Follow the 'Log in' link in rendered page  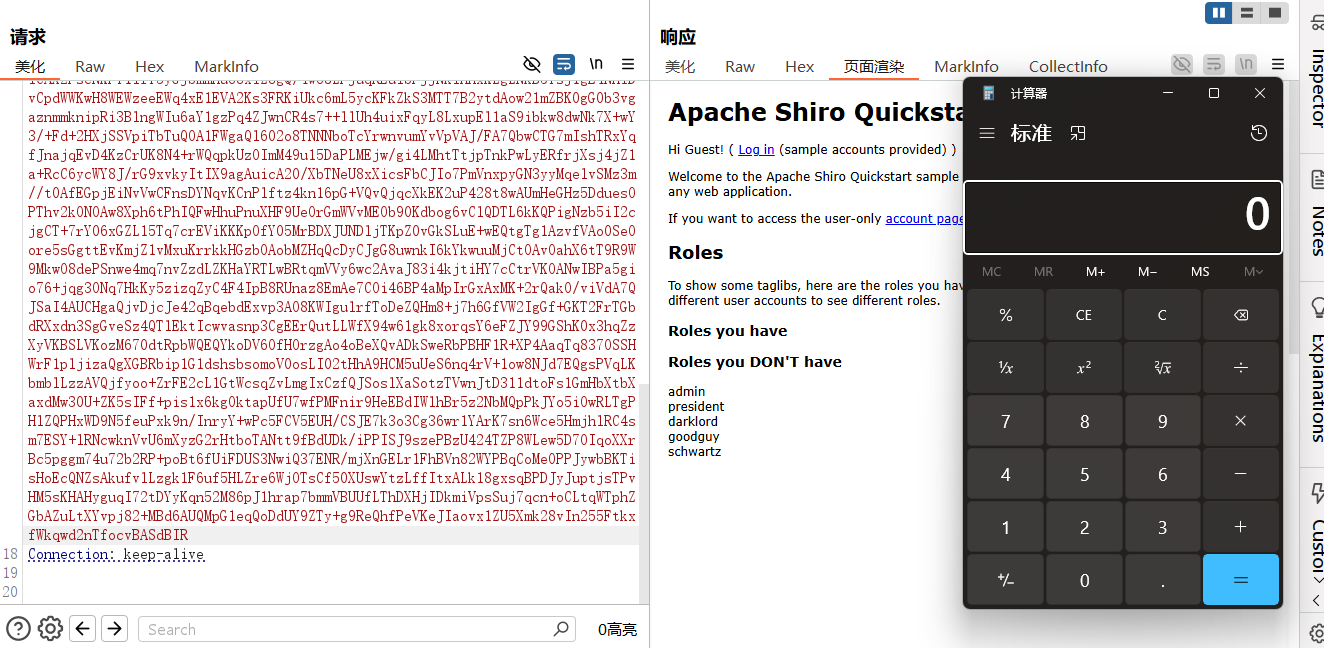pos(756,150)
